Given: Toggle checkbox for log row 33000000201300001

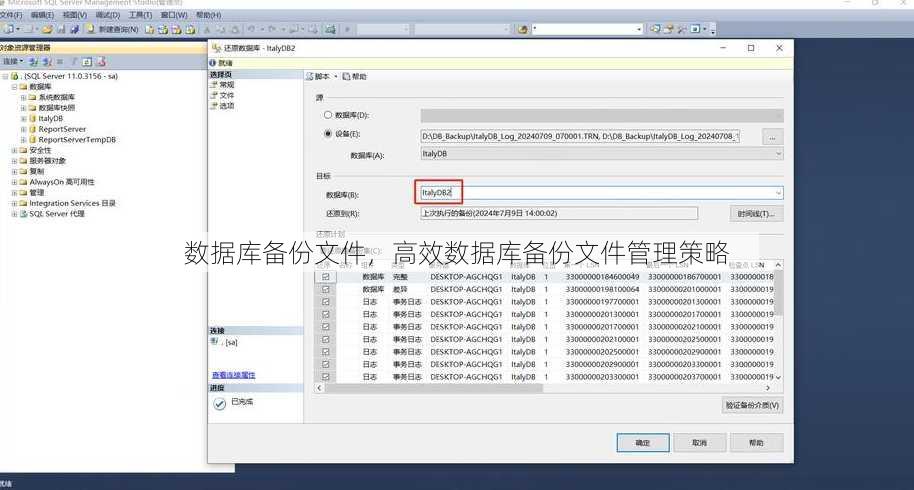Looking at the screenshot, I should coord(325,314).
